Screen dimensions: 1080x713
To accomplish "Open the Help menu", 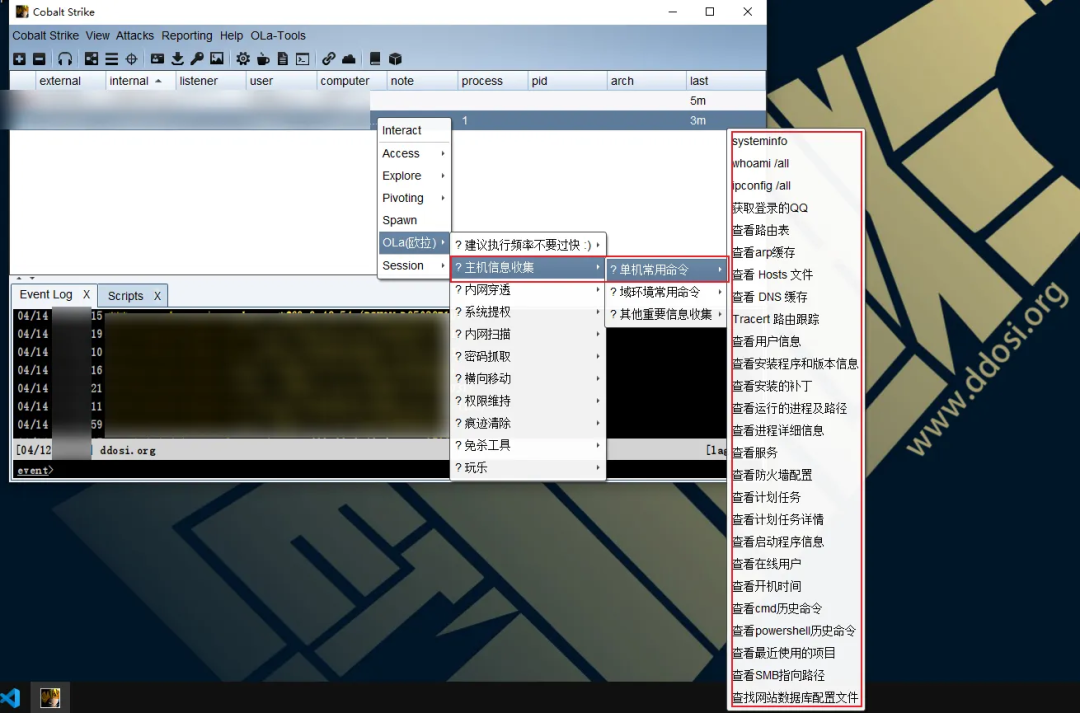I will click(x=231, y=35).
